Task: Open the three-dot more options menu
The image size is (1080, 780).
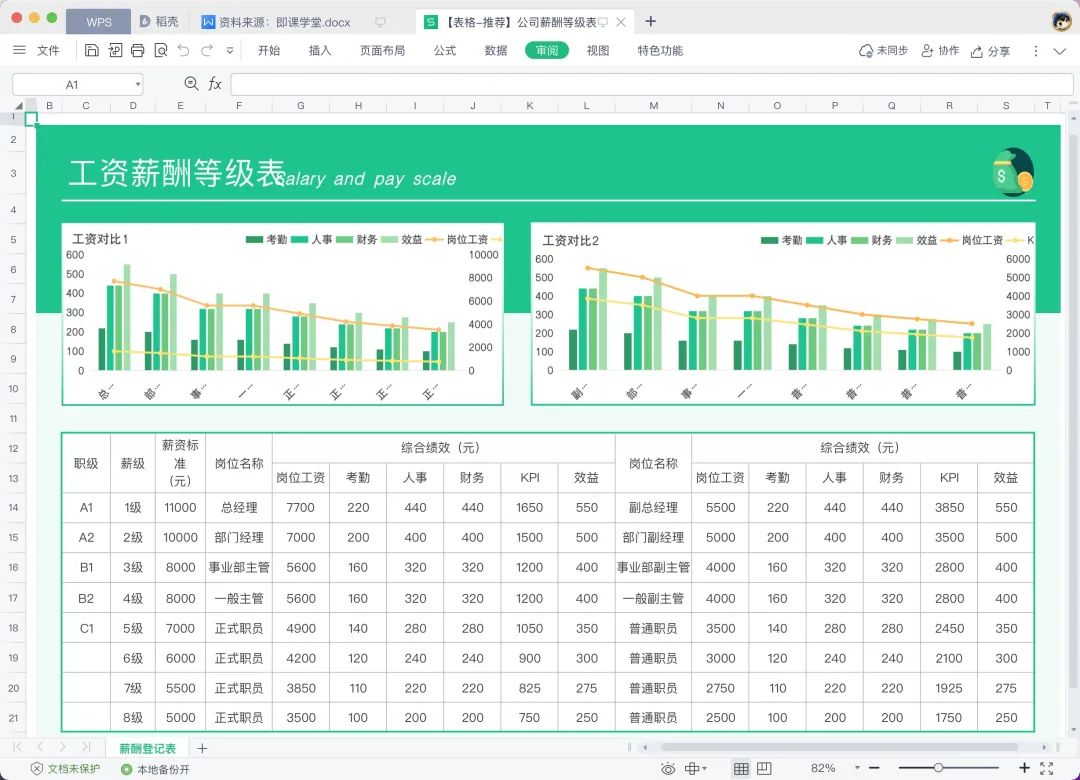Action: tap(1035, 51)
